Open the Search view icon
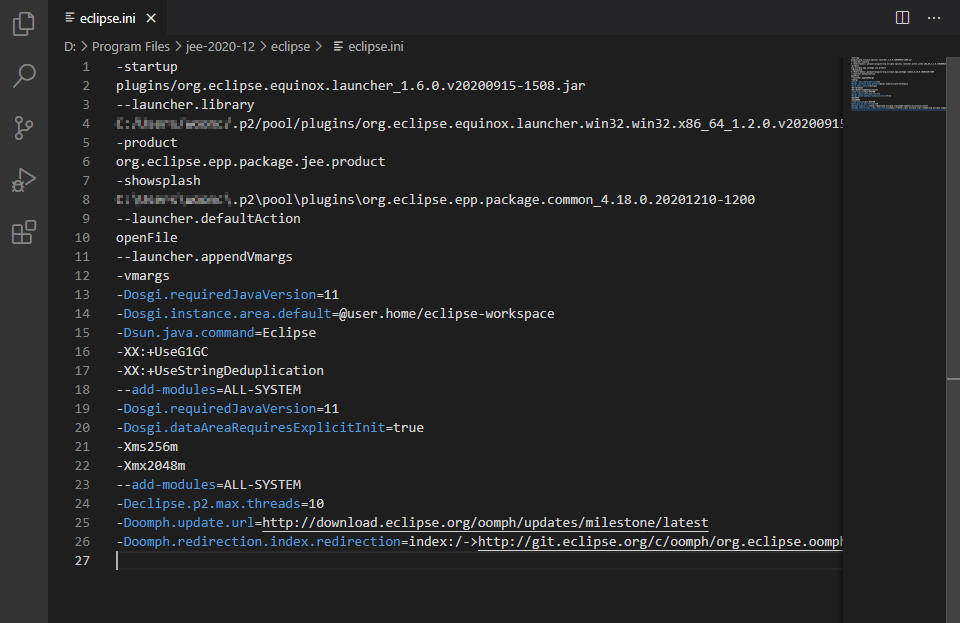Viewport: 960px width, 623px height. point(24,76)
